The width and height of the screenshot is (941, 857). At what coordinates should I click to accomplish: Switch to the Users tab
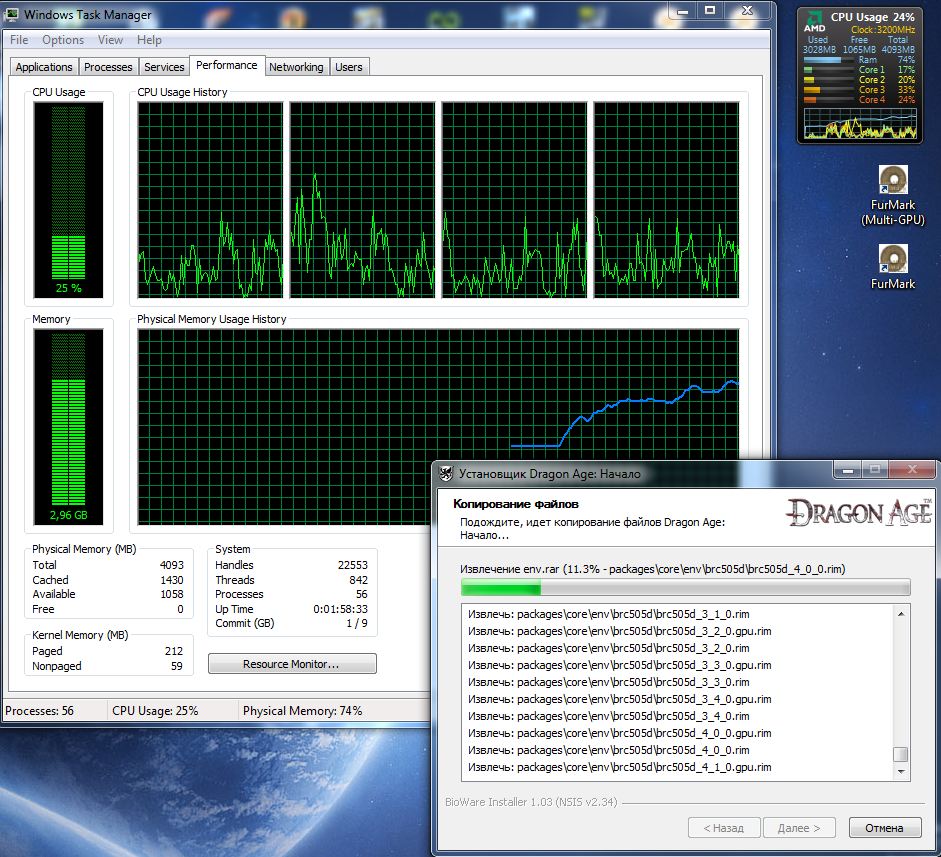point(349,67)
